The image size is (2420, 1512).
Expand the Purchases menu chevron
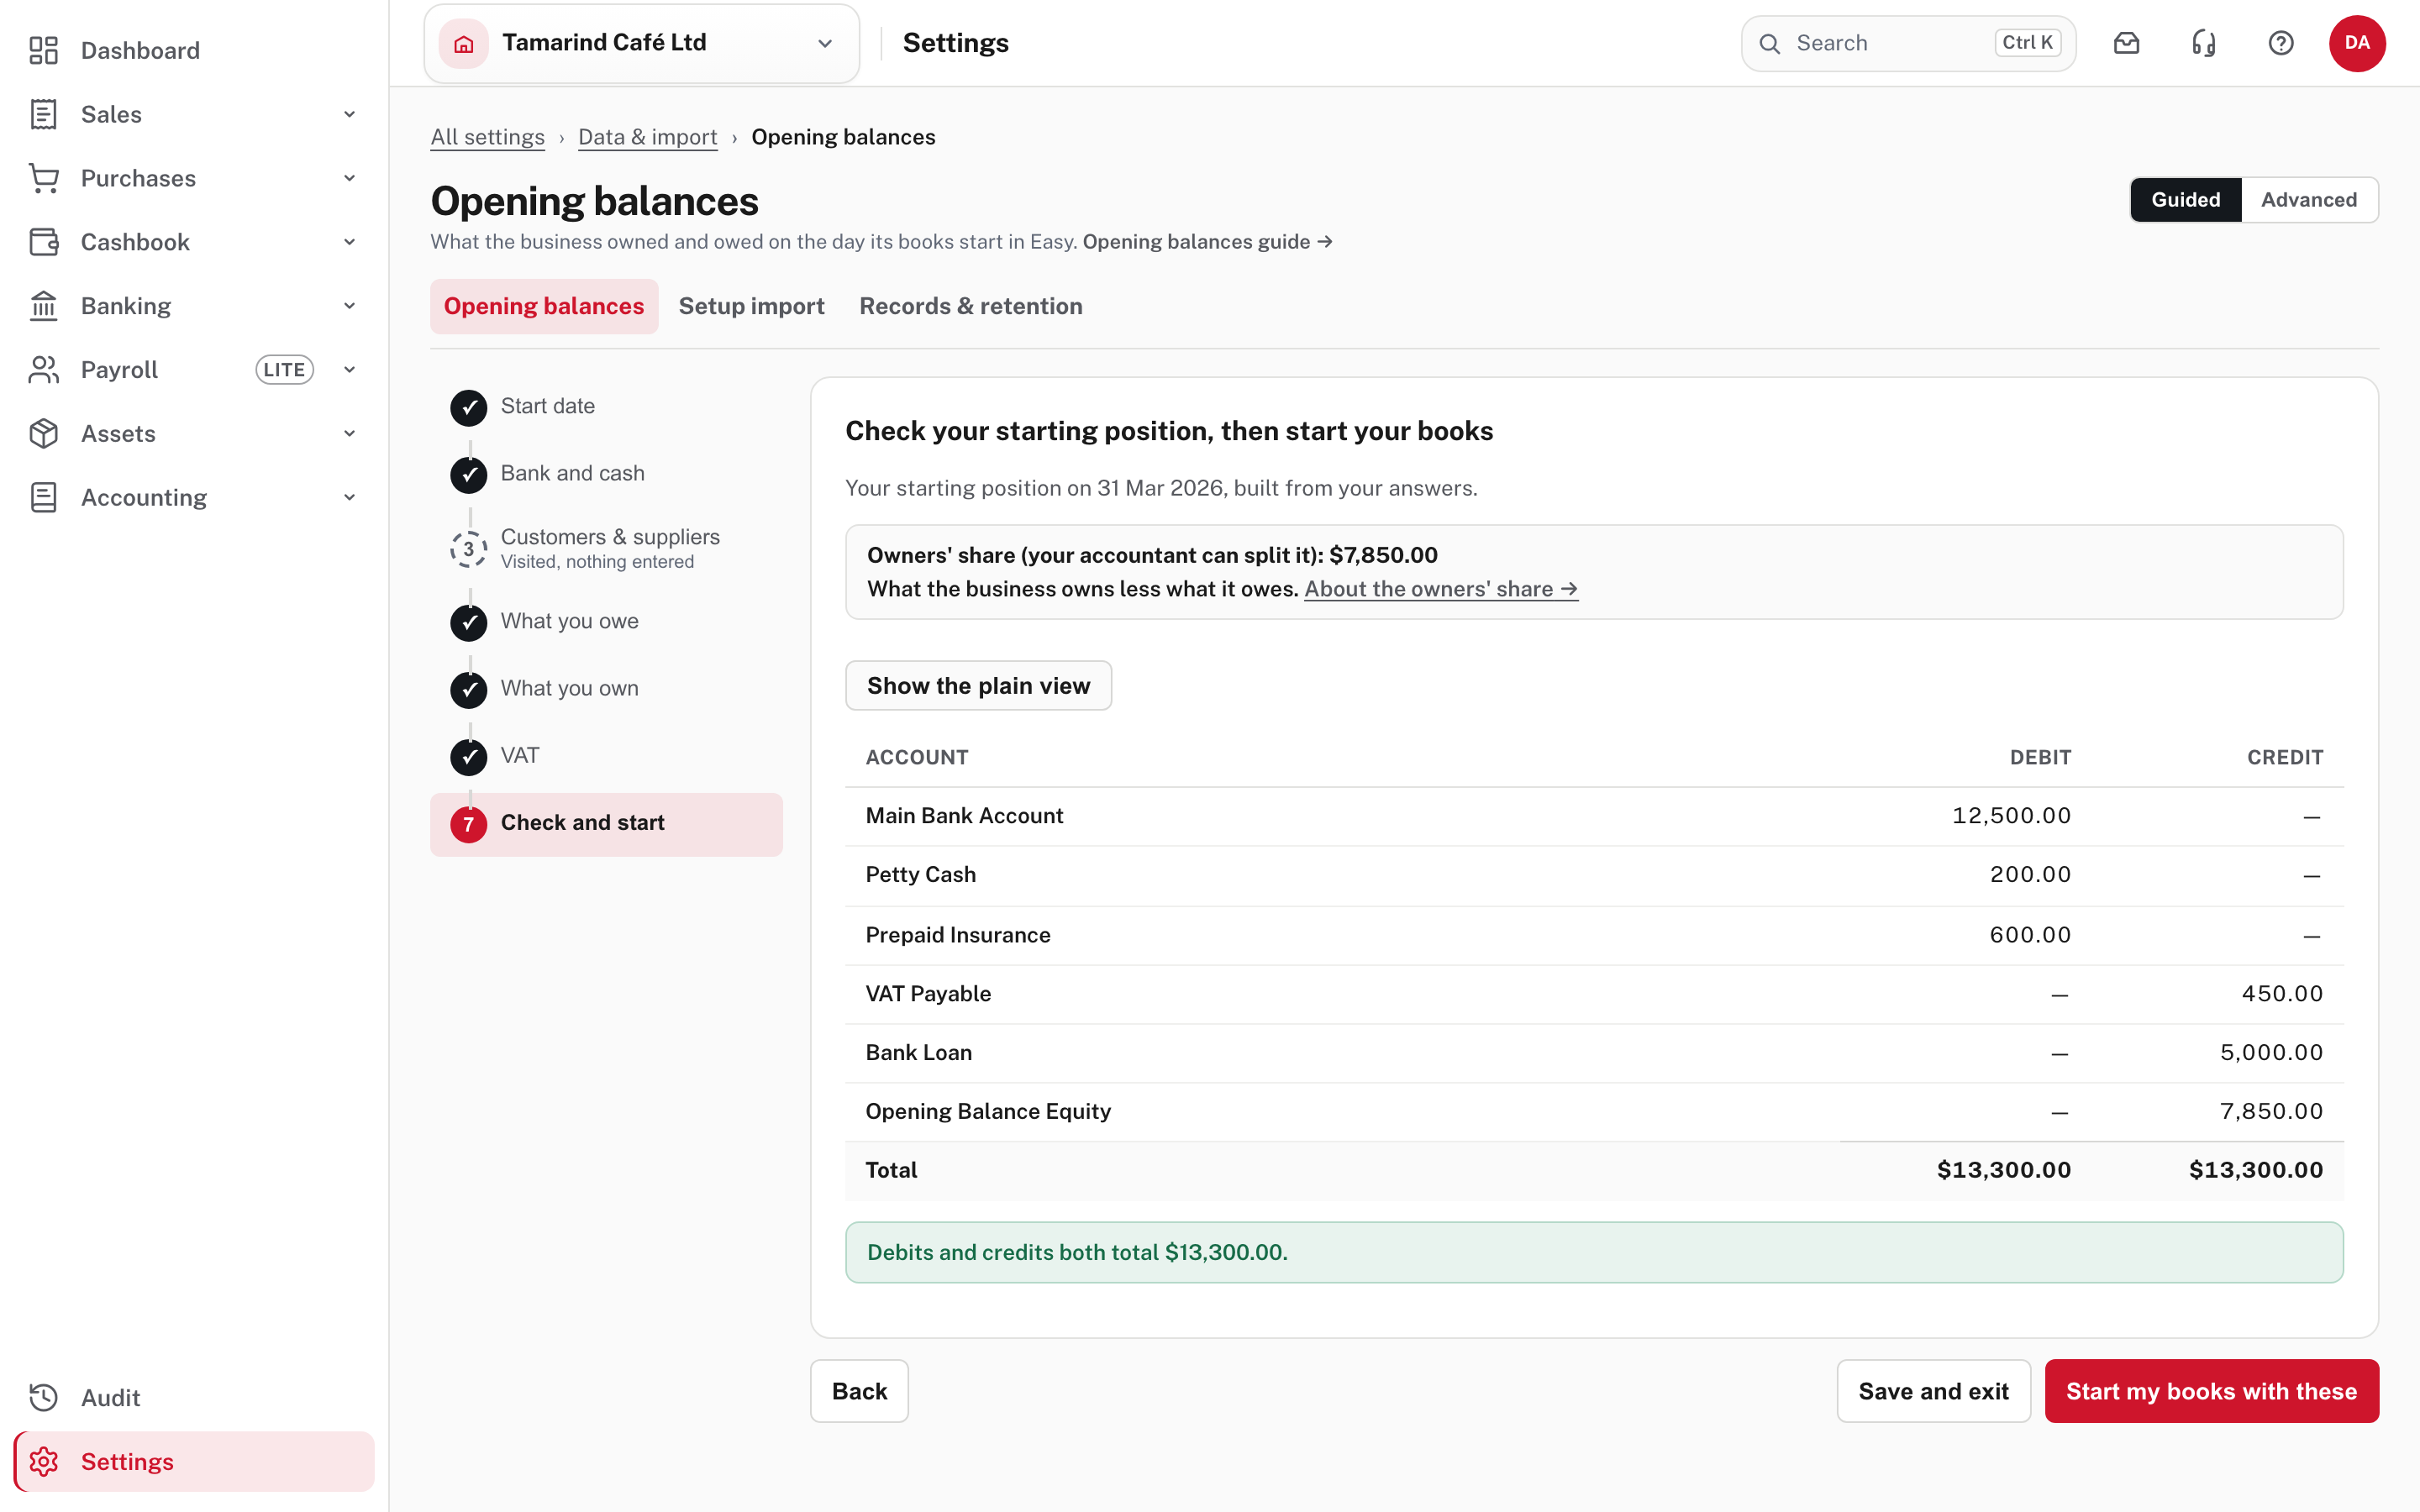pos(349,178)
